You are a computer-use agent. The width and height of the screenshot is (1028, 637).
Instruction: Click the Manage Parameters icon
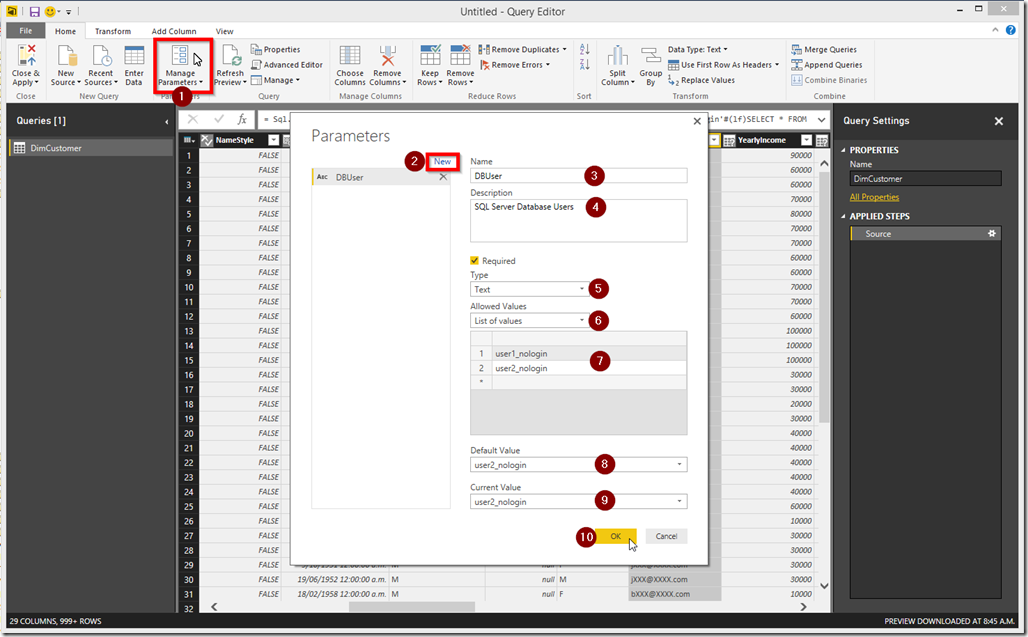[180, 56]
